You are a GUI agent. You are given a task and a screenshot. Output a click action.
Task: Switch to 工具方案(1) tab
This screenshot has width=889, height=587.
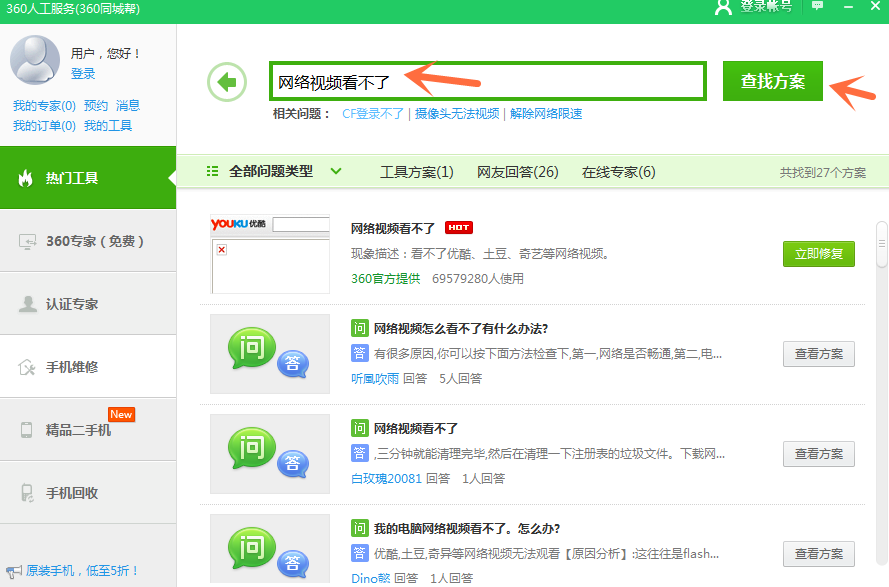coord(417,172)
